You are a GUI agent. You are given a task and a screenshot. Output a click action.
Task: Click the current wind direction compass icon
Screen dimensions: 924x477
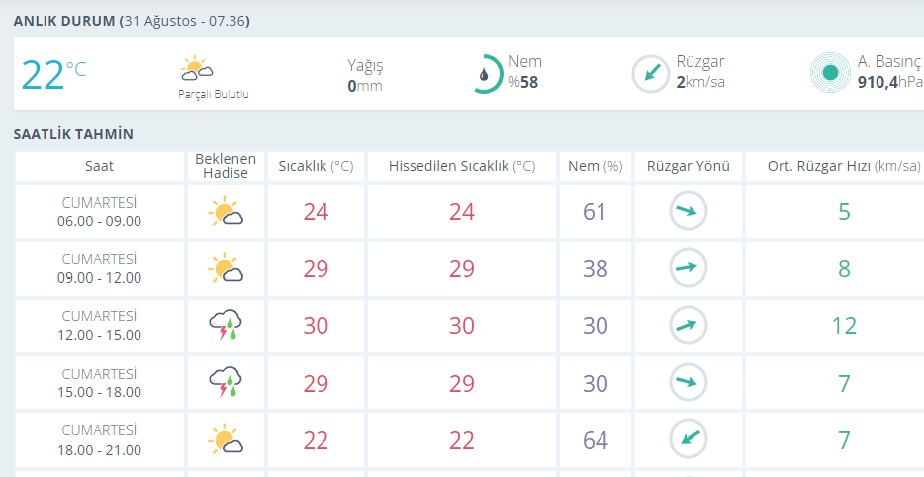(650, 73)
